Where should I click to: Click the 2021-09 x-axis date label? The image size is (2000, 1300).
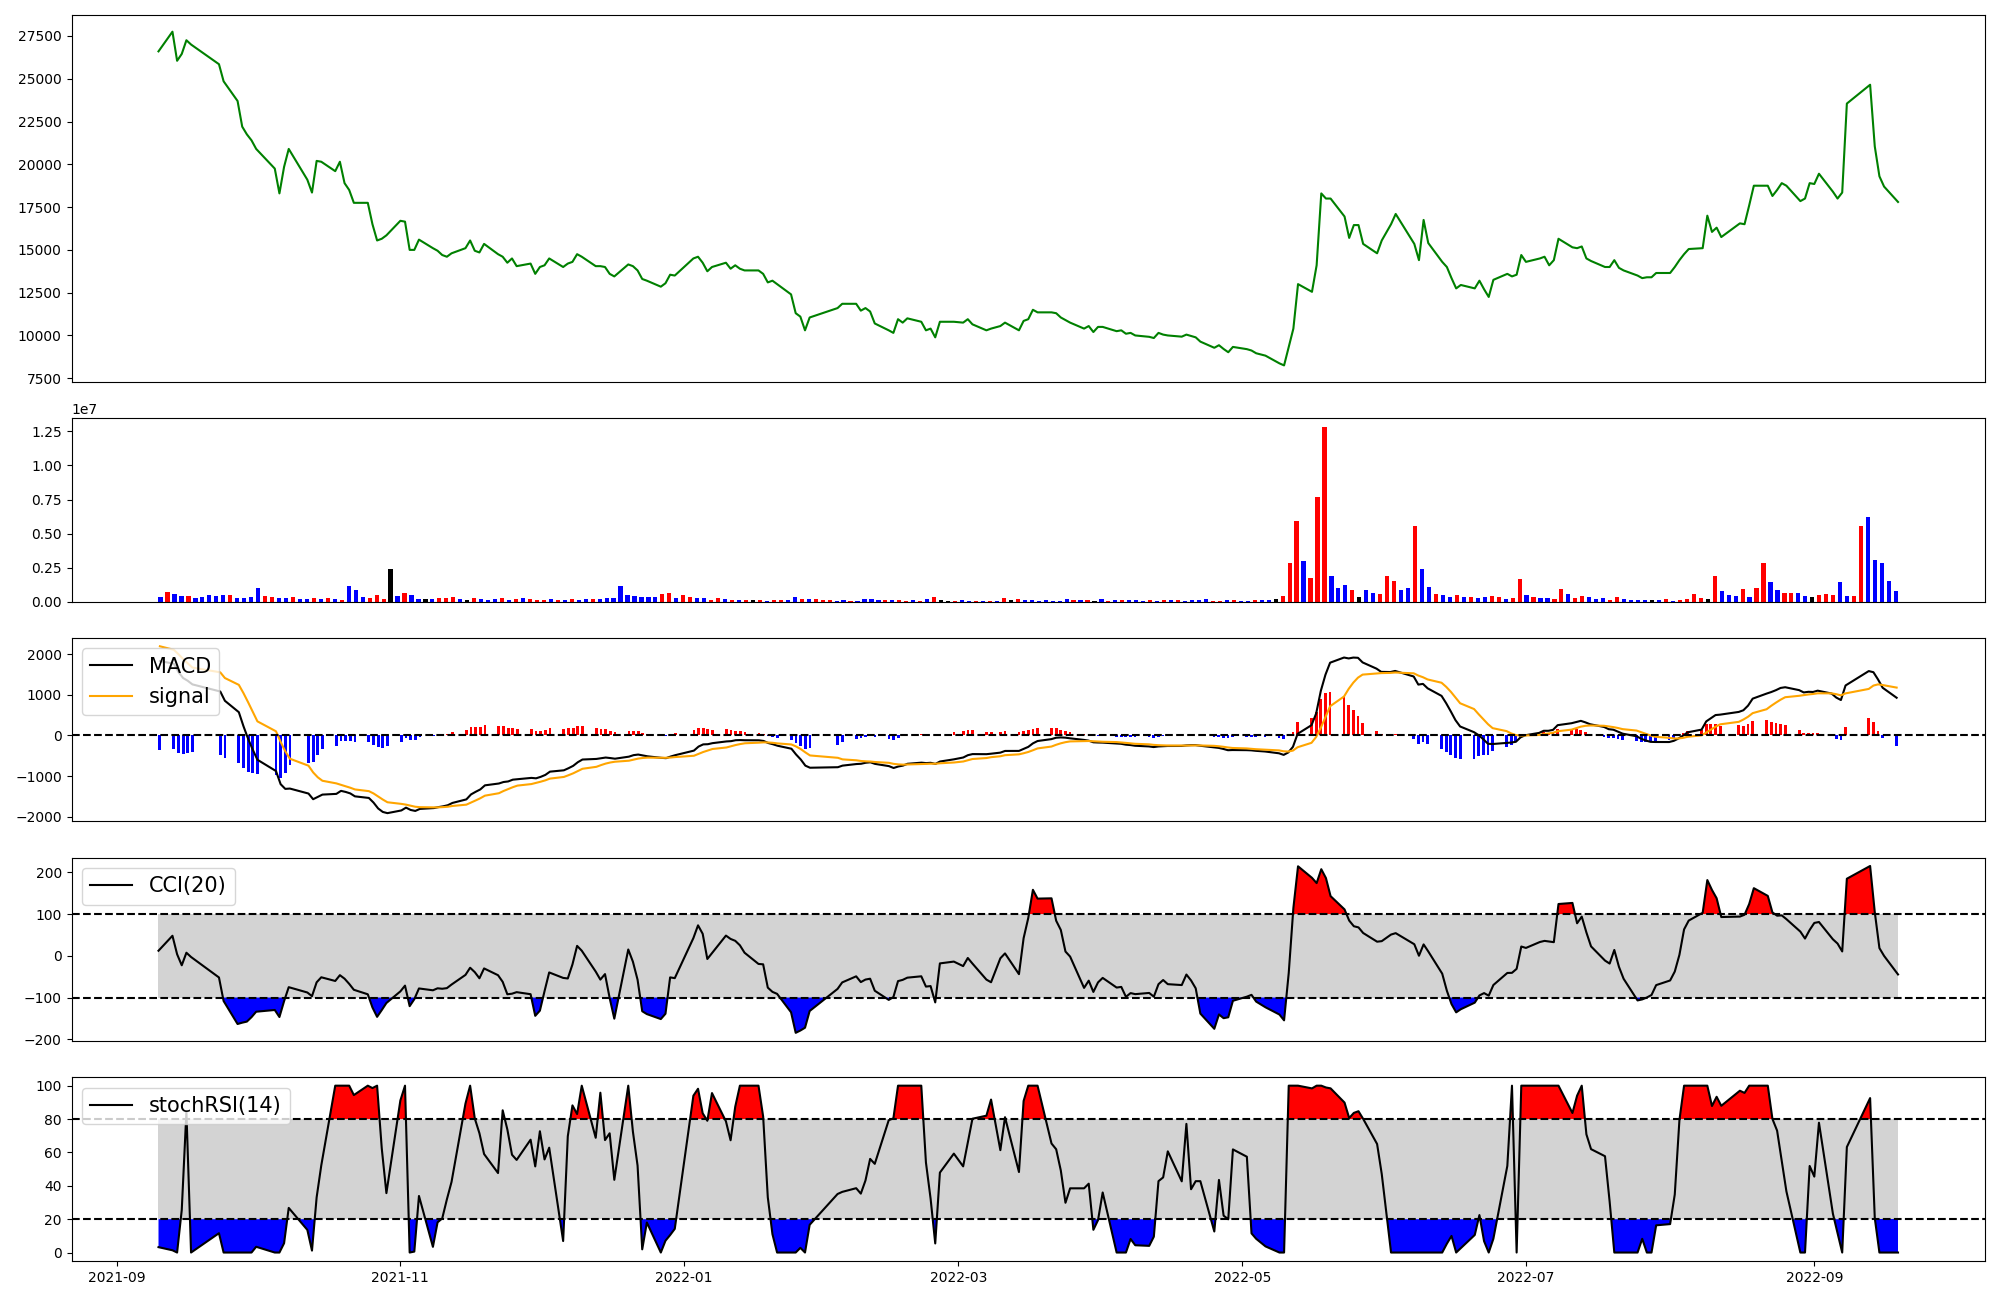118,1277
